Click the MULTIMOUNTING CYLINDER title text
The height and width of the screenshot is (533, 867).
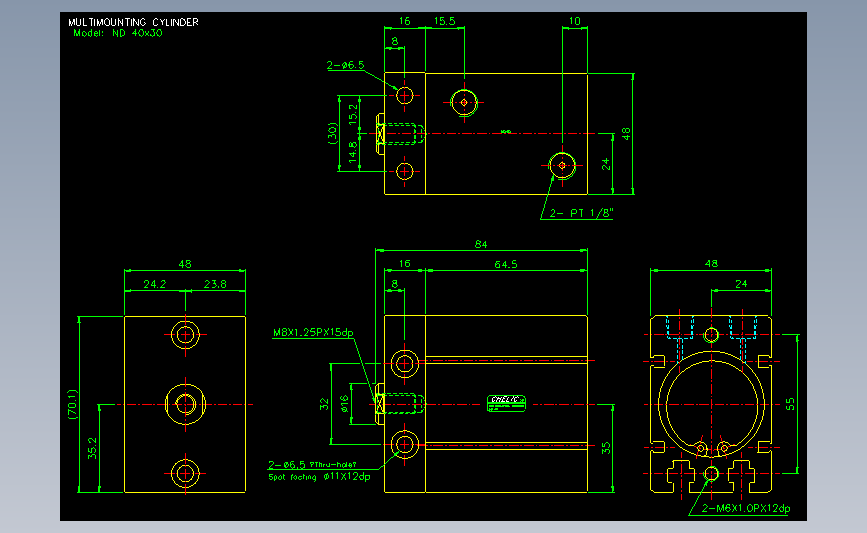133,22
